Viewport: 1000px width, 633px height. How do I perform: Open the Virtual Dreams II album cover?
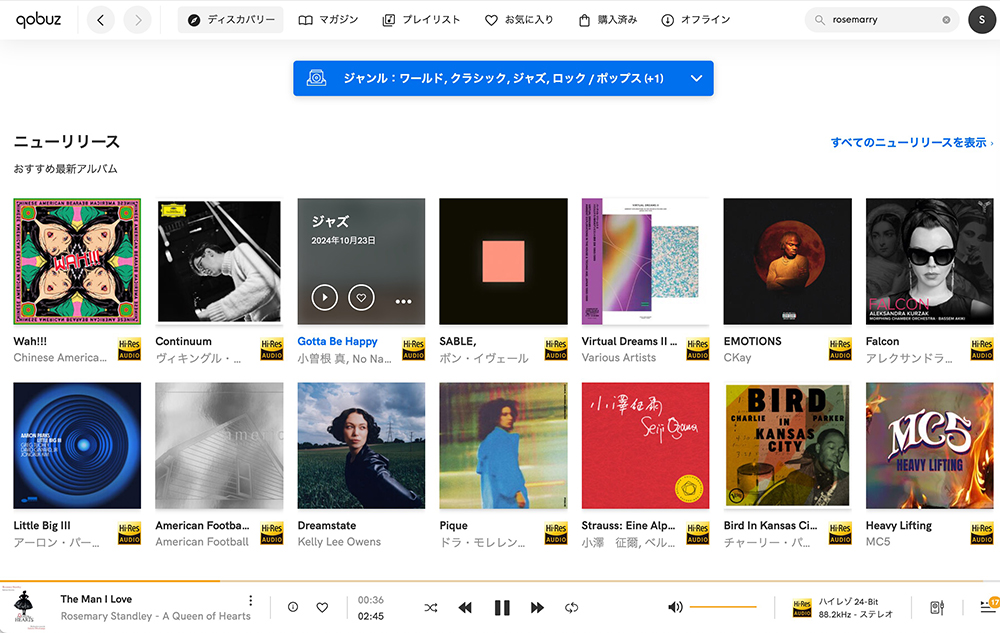coord(645,261)
